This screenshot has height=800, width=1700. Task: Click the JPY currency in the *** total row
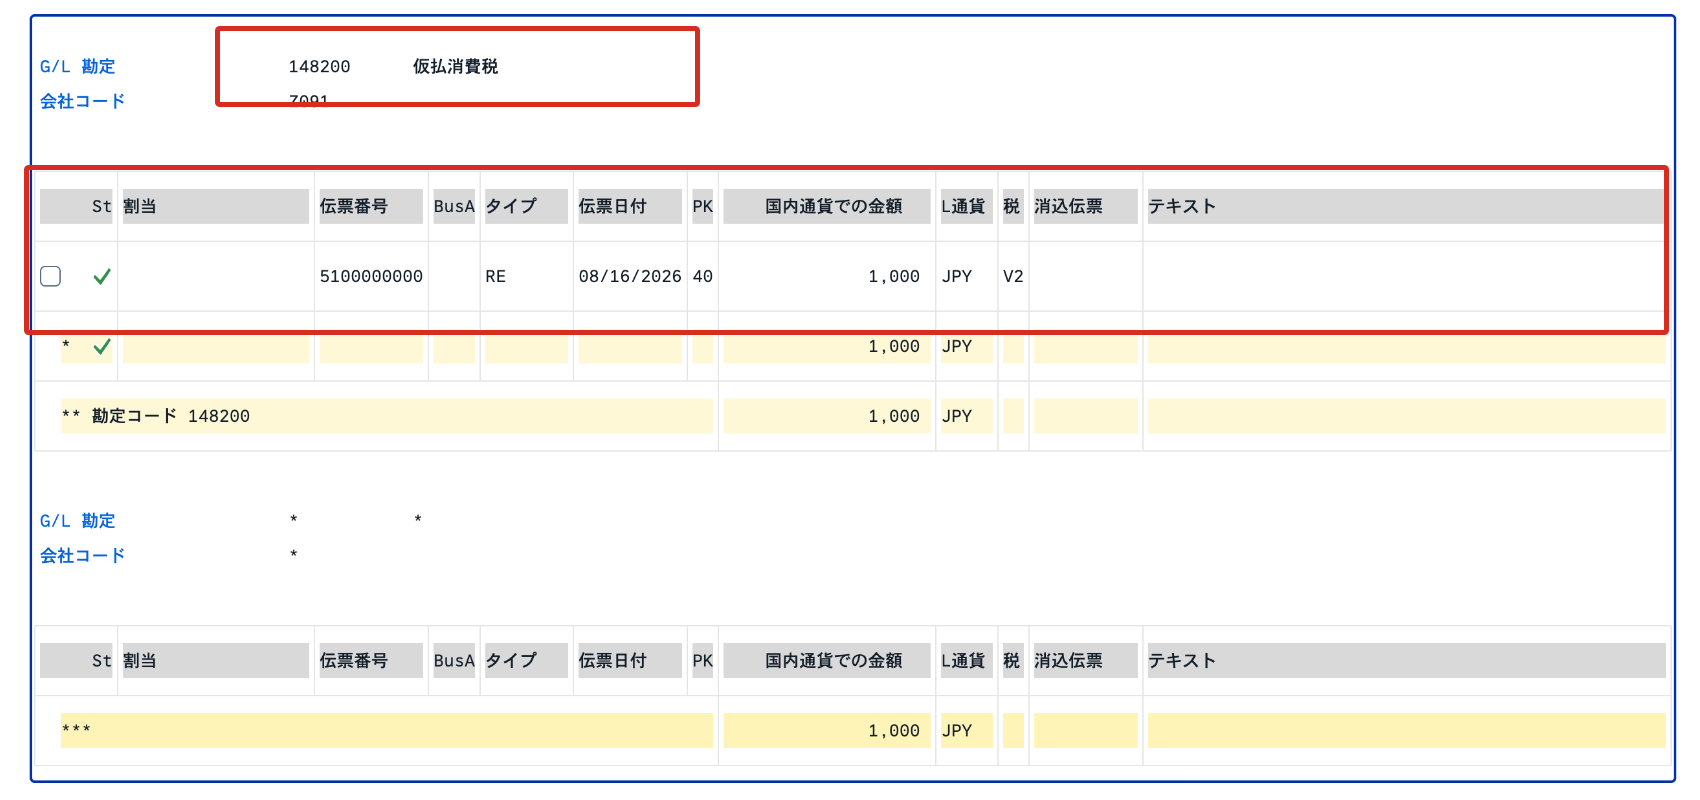click(957, 730)
